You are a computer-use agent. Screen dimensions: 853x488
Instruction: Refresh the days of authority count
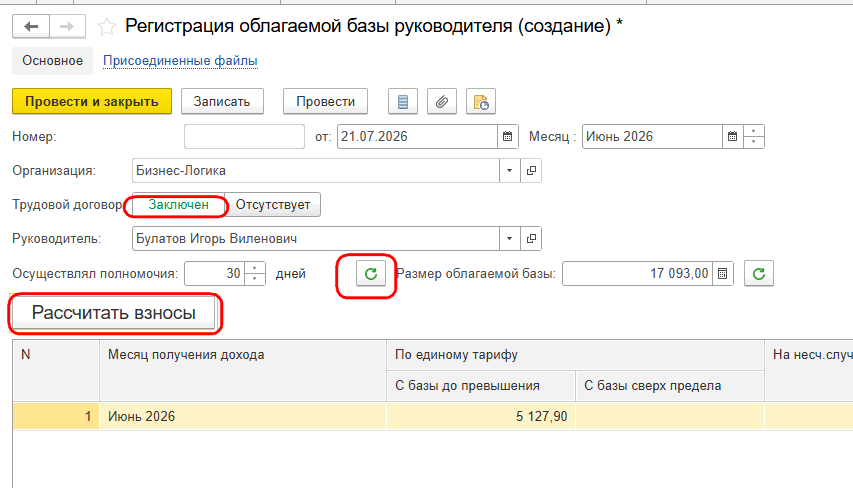pyautogui.click(x=371, y=273)
